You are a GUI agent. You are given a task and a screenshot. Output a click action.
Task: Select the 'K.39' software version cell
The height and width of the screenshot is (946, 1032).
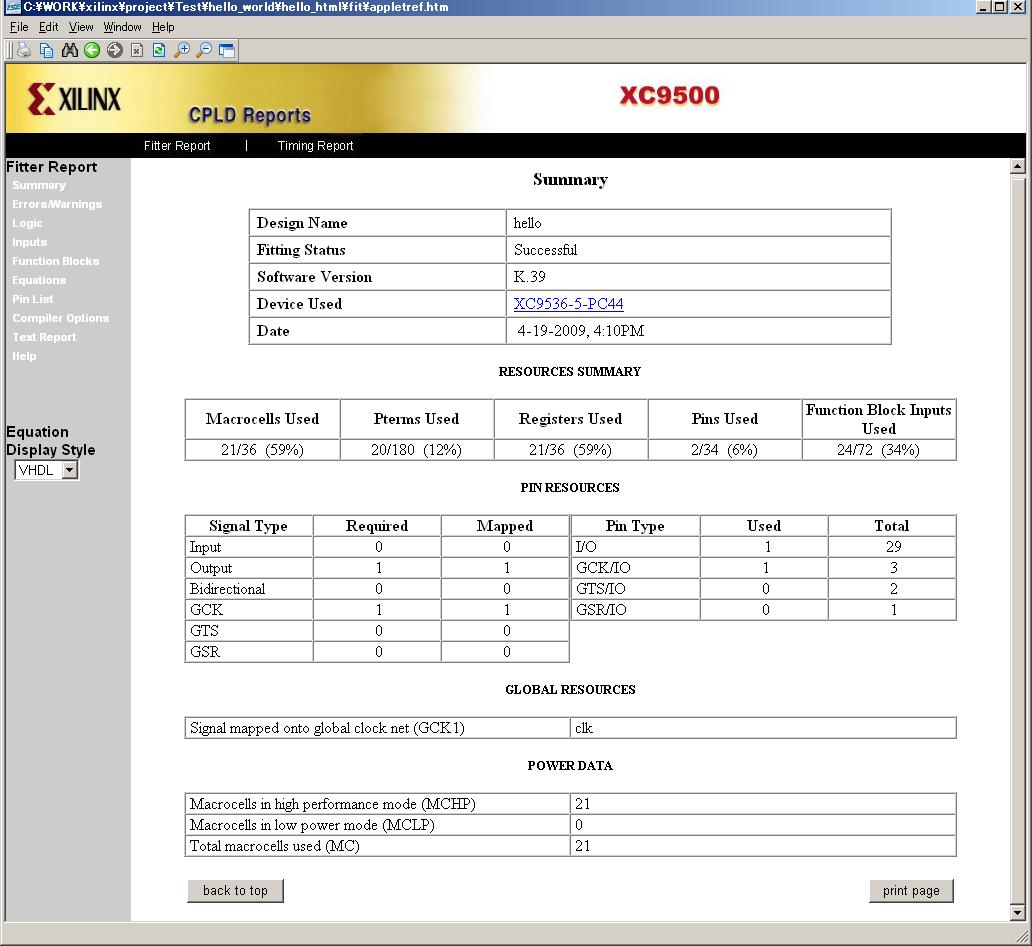click(698, 277)
